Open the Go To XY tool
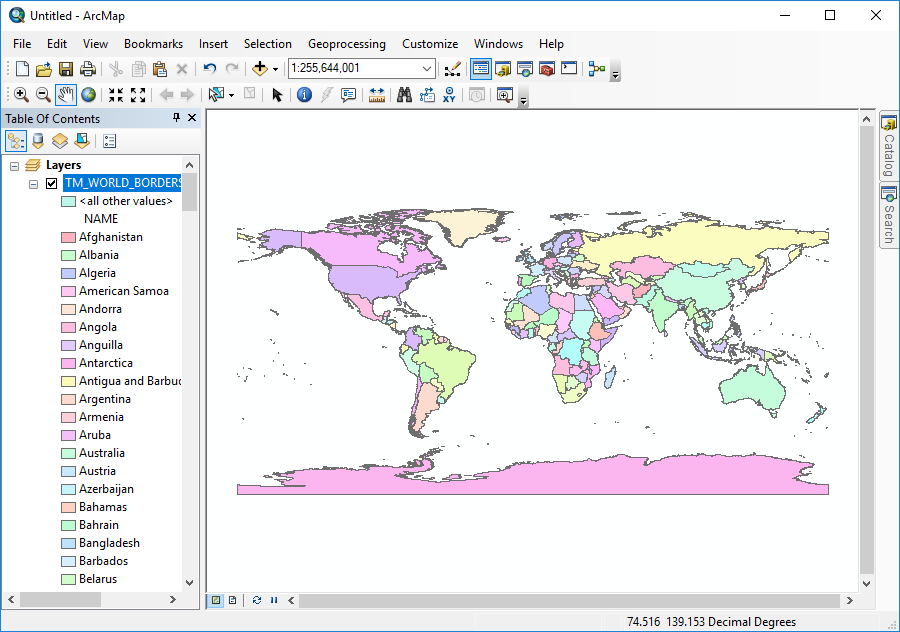Image resolution: width=900 pixels, height=632 pixels. [449, 95]
